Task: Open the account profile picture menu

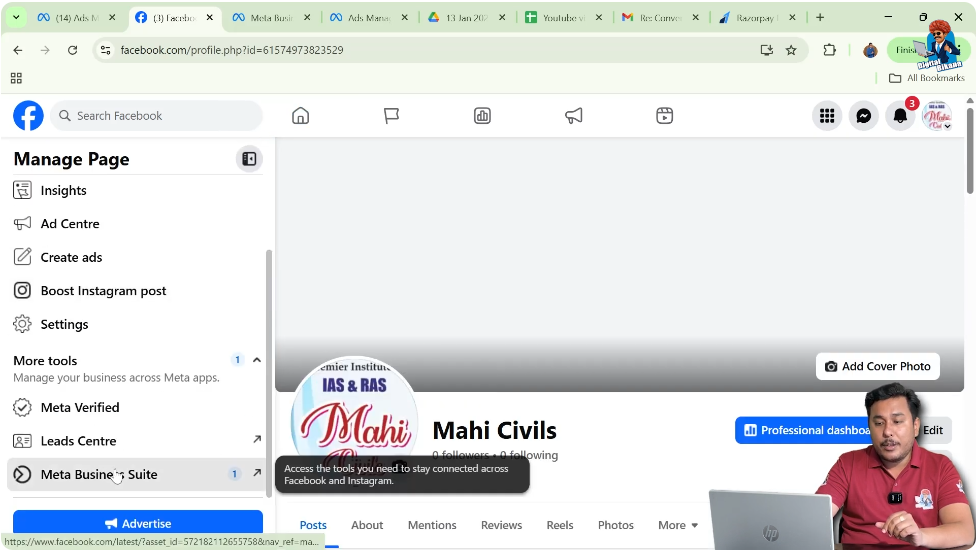Action: pyautogui.click(x=936, y=116)
